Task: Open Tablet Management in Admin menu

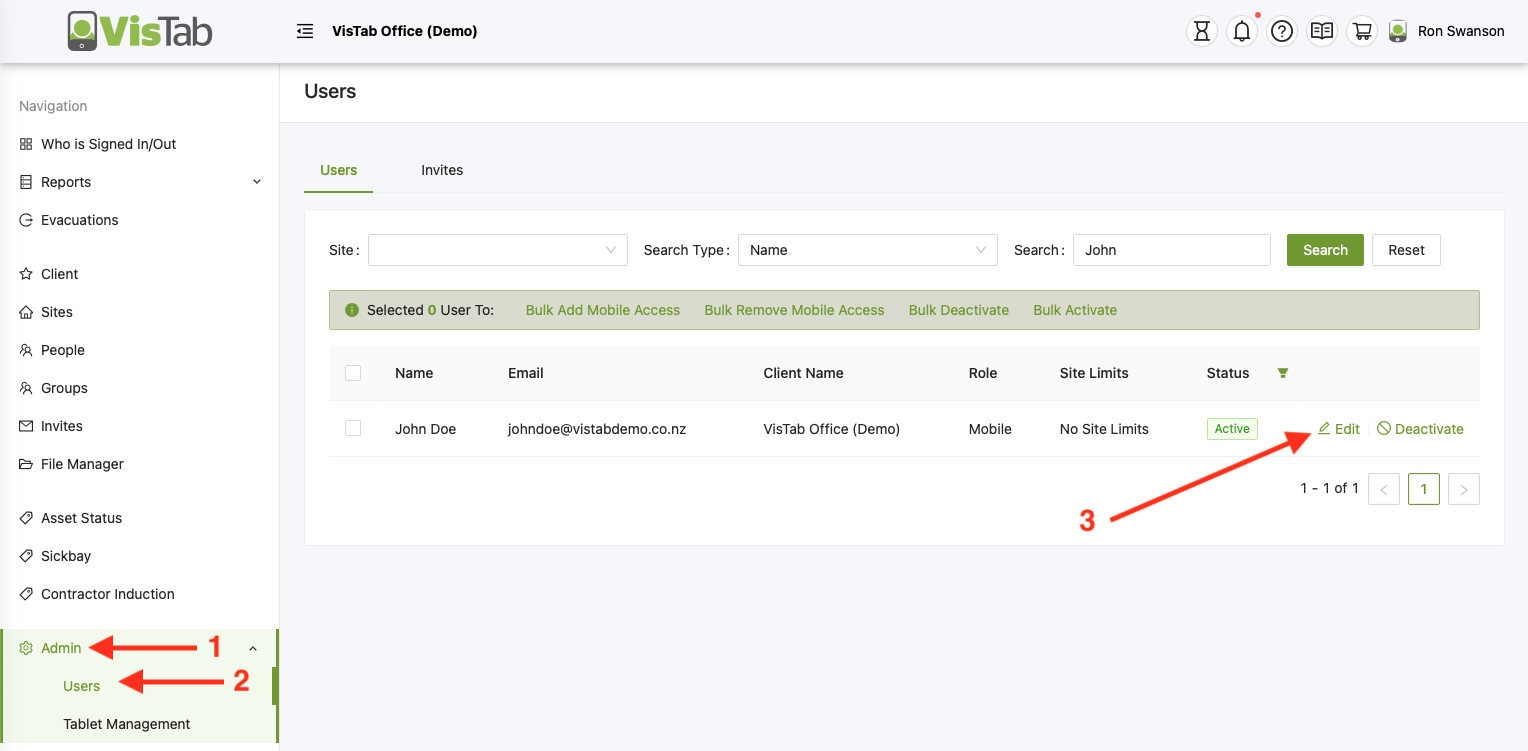Action: pyautogui.click(x=126, y=724)
